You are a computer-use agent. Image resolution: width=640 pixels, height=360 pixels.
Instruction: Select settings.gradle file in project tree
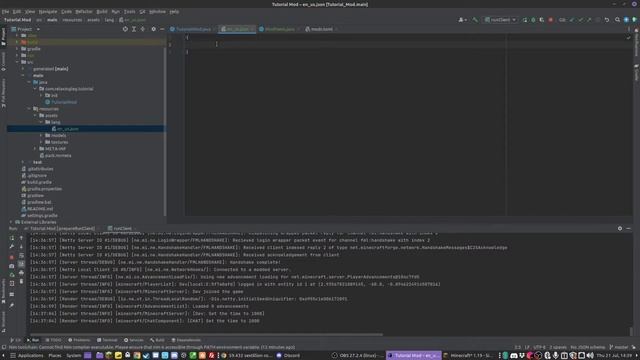coord(39,216)
